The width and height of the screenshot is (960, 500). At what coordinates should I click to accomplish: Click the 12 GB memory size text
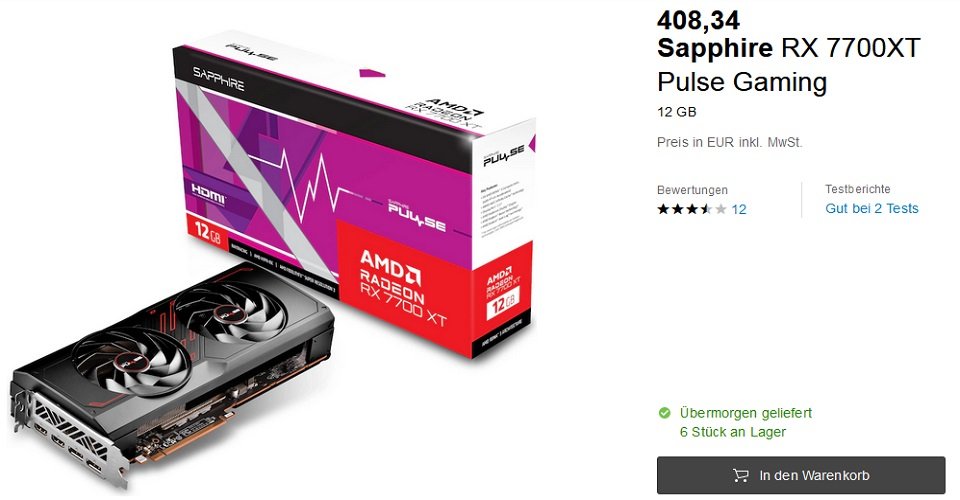[x=677, y=112]
